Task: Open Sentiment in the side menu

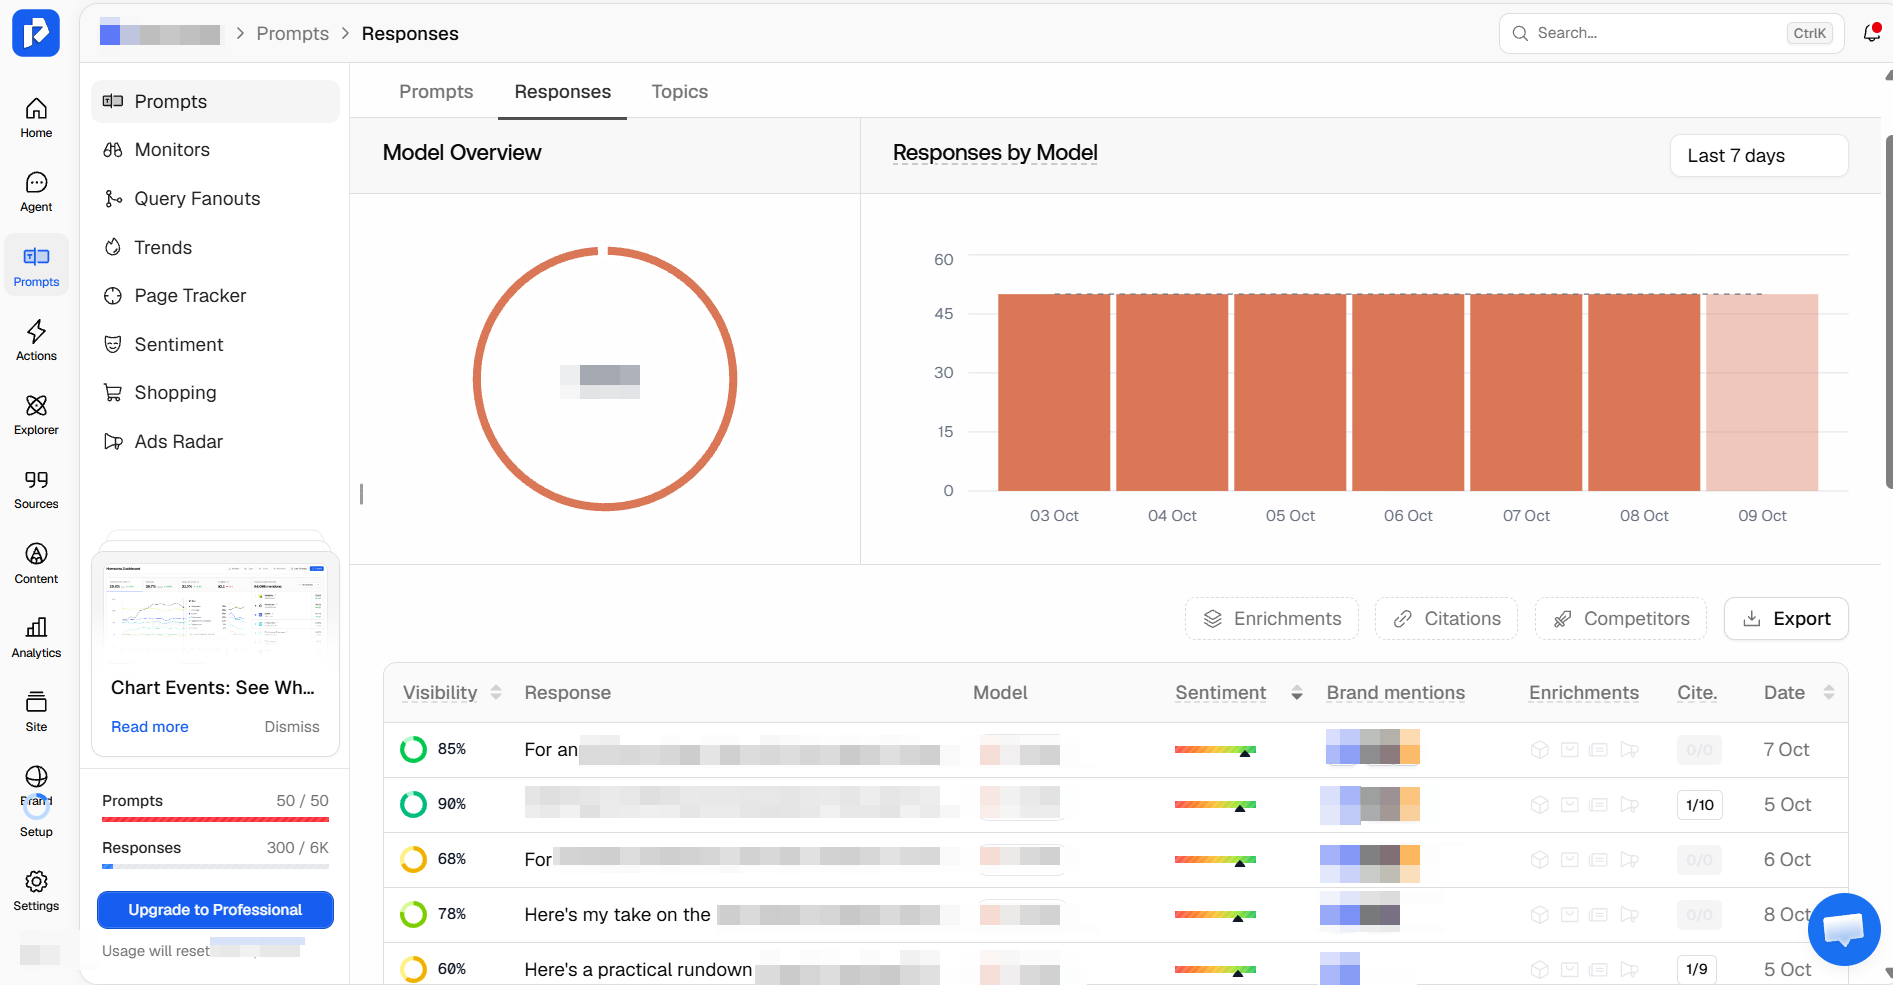Action: 215,344
